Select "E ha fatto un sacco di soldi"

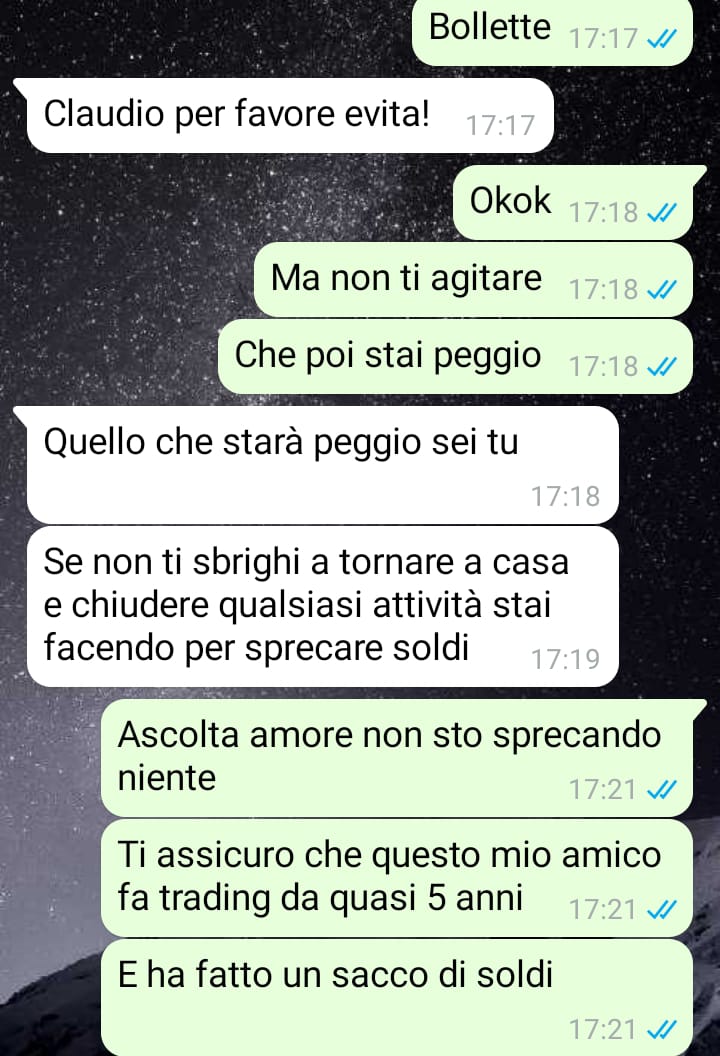pos(397,998)
